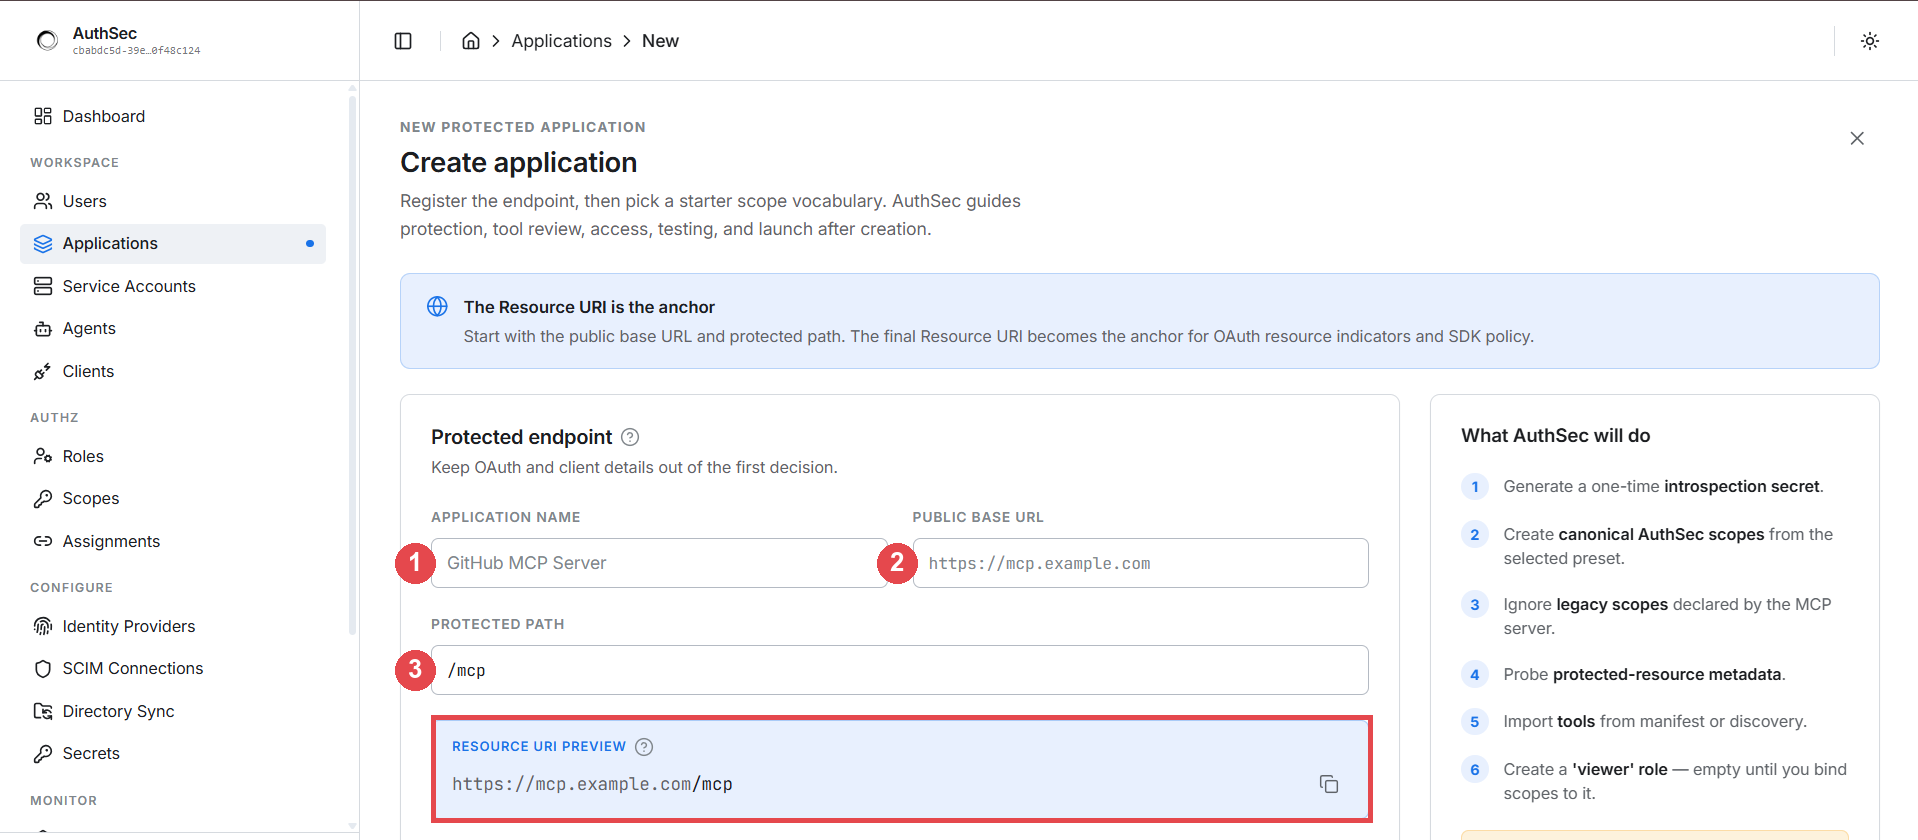This screenshot has width=1918, height=840.
Task: Show help for Resource URI Preview
Action: pyautogui.click(x=644, y=747)
